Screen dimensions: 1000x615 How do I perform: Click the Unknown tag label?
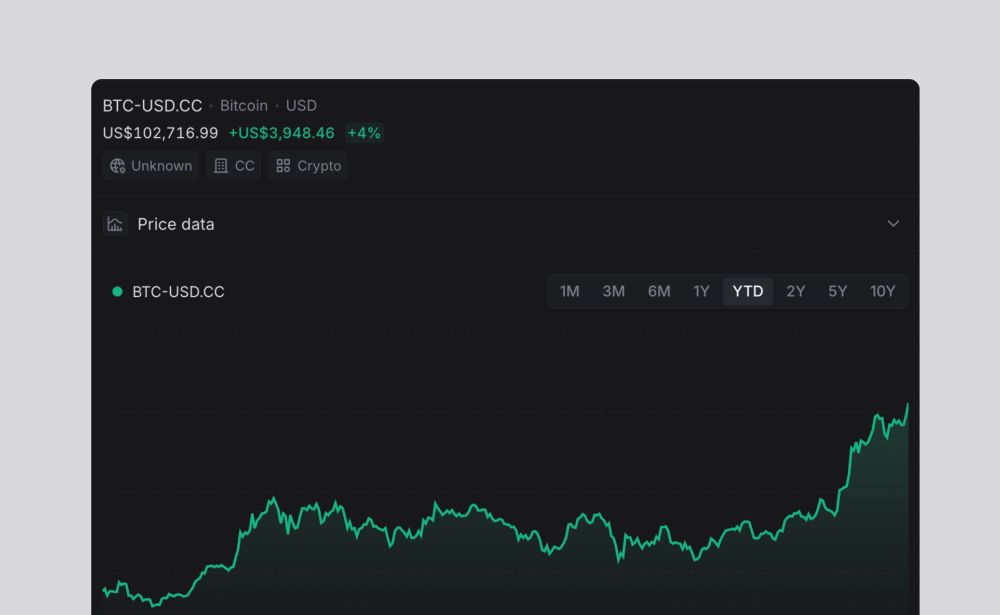(161, 166)
